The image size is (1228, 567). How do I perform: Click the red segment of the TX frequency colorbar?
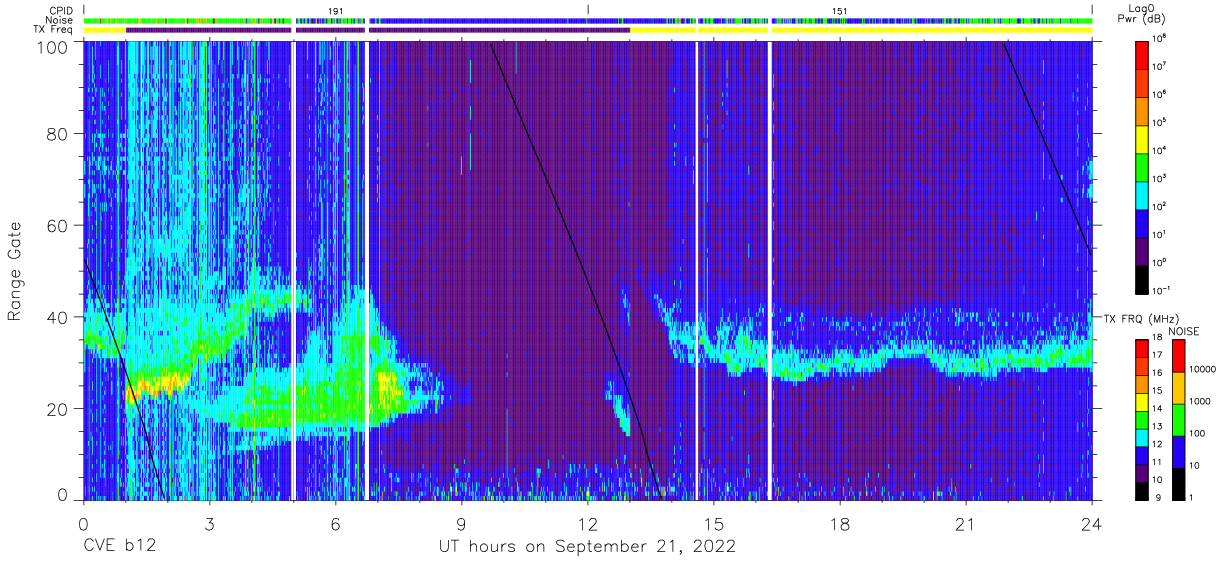(1143, 347)
